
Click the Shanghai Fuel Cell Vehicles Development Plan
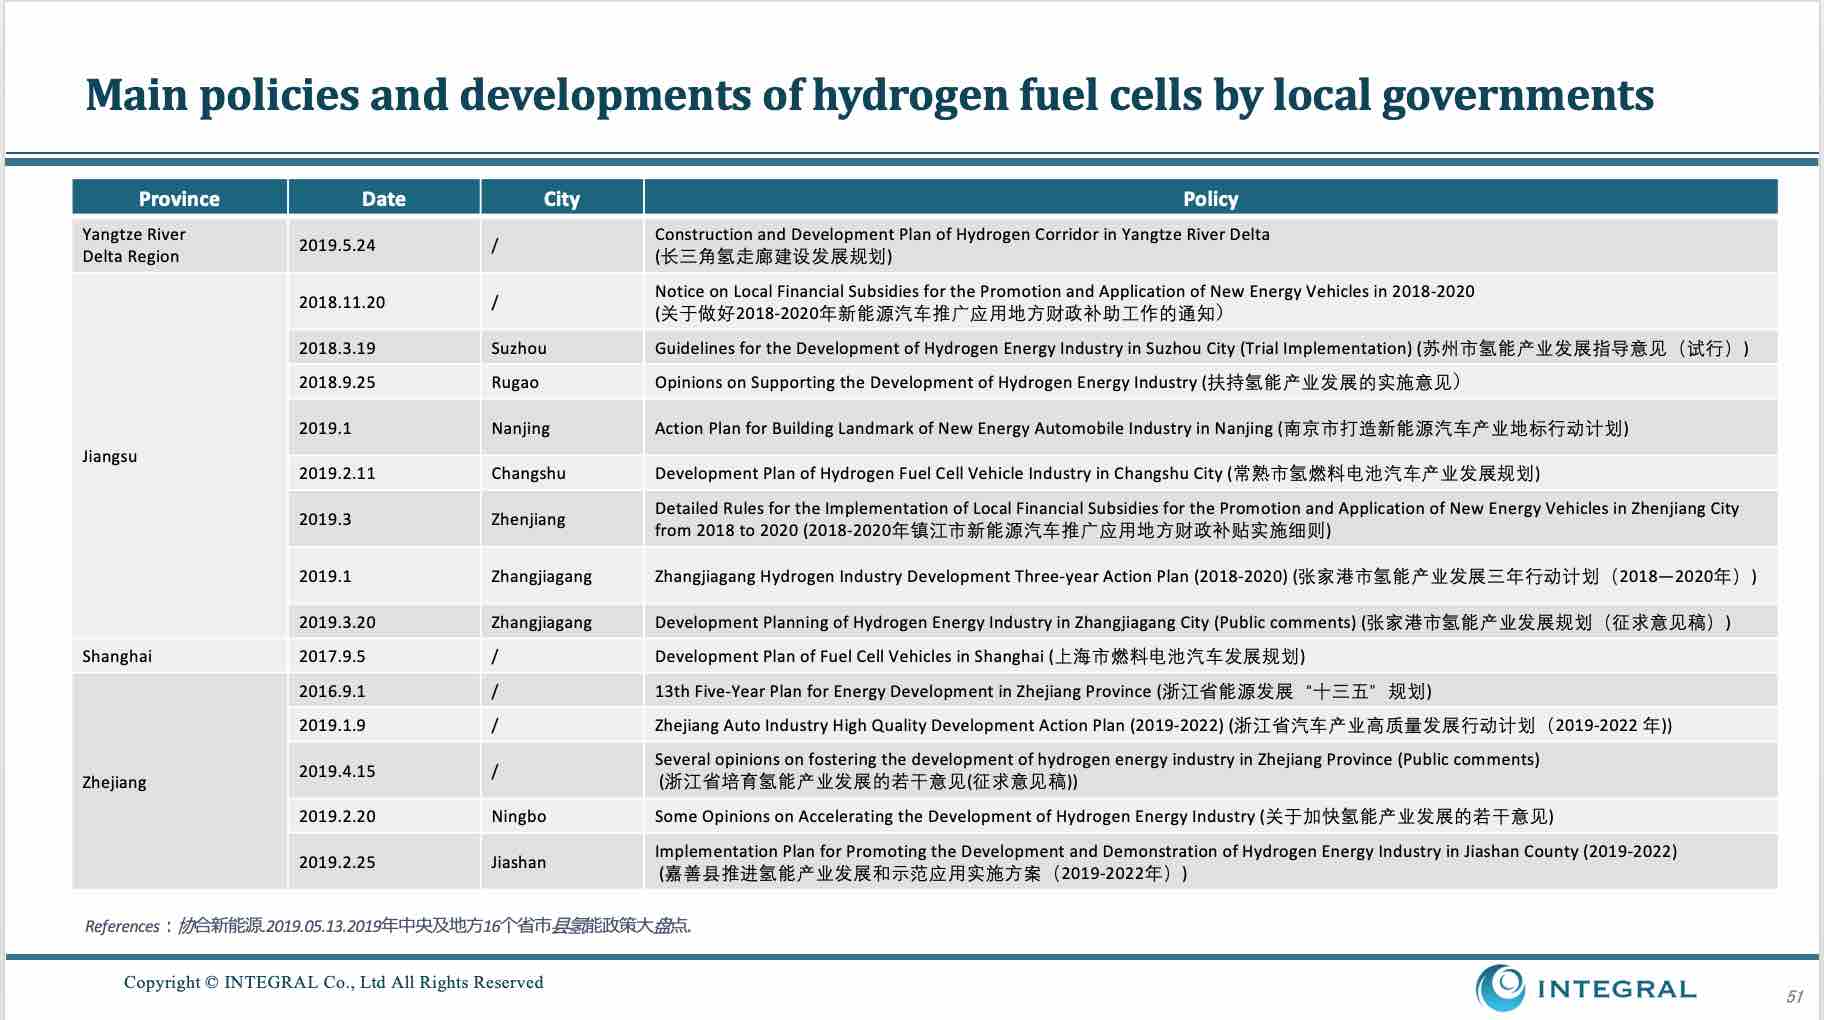(980, 656)
